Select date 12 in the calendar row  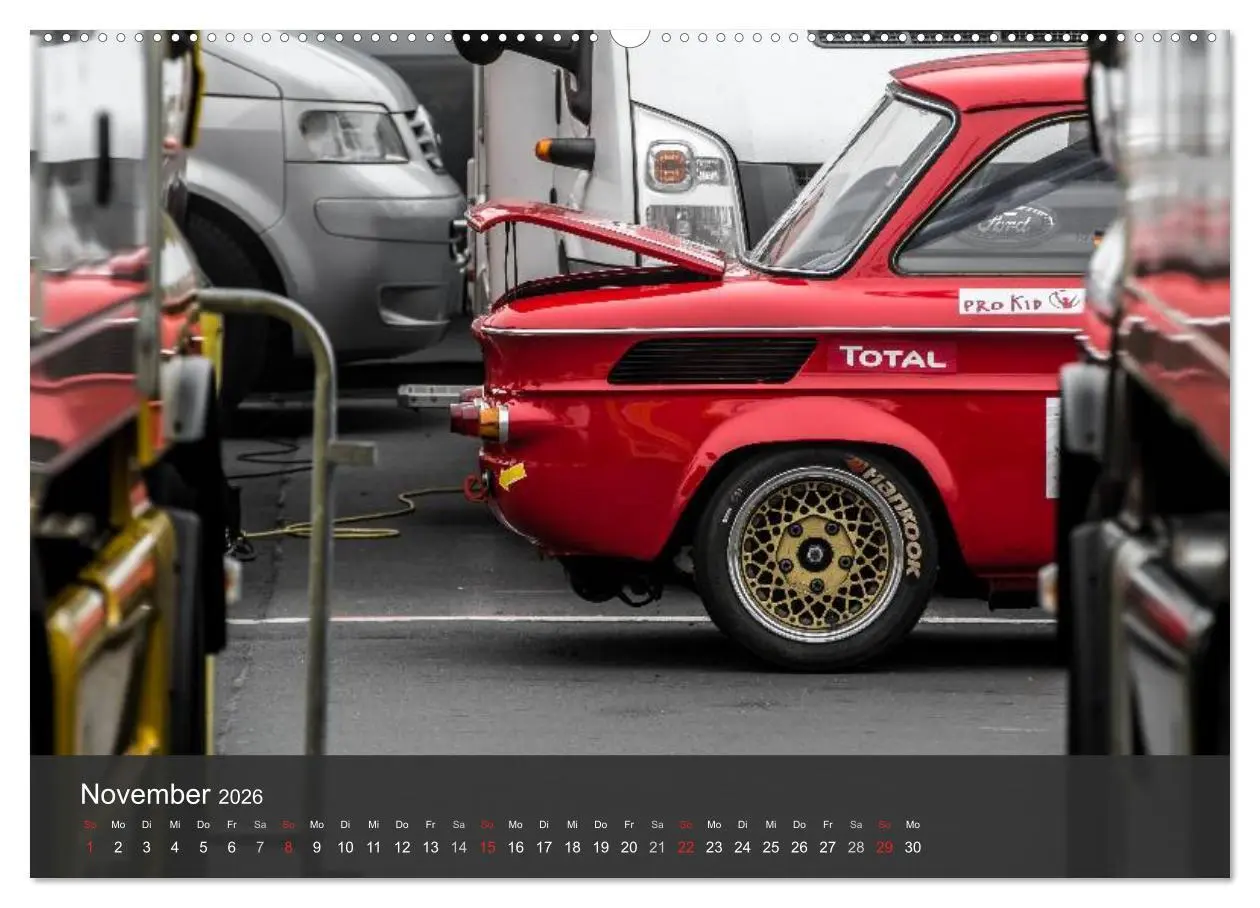coord(402,847)
